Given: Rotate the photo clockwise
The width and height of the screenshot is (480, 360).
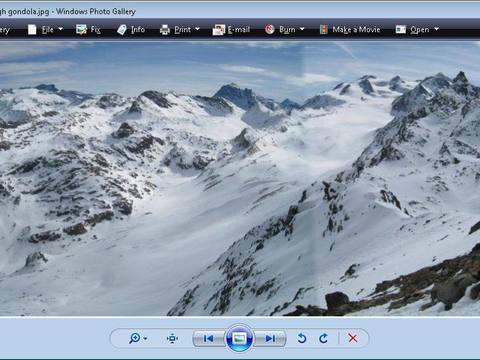Looking at the screenshot, I should [324, 338].
